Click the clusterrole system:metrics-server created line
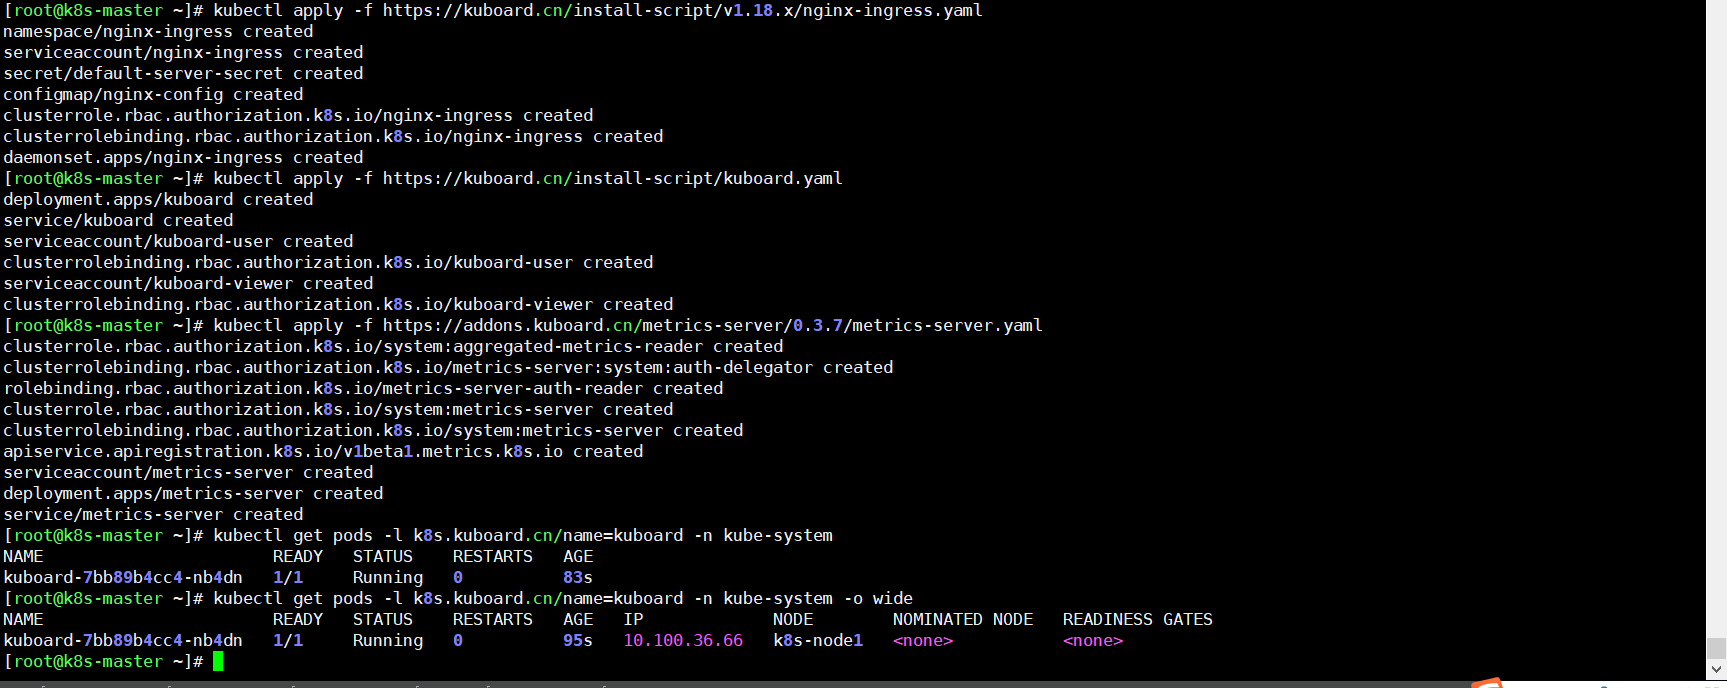This screenshot has width=1727, height=688. [338, 410]
